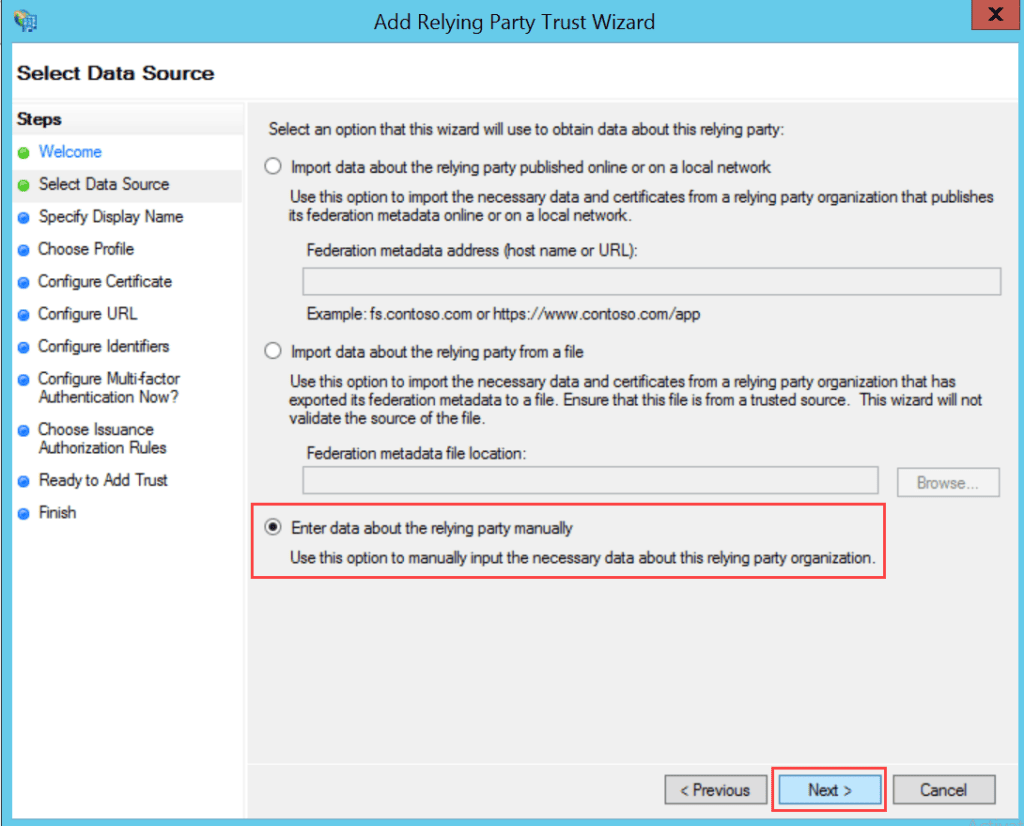
Task: Click the green bullet beside Welcome step
Action: 22,152
